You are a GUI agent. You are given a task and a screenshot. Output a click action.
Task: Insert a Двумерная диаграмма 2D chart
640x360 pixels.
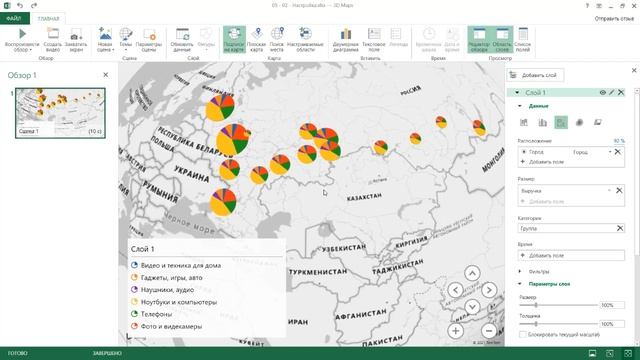[346, 40]
